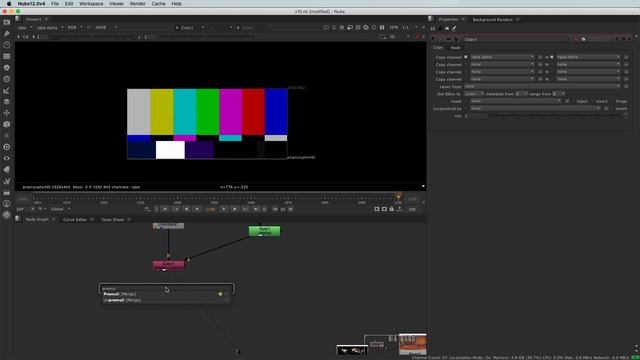Open the Node tab in Copy1 properties
640x360 pixels.
tap(455, 48)
